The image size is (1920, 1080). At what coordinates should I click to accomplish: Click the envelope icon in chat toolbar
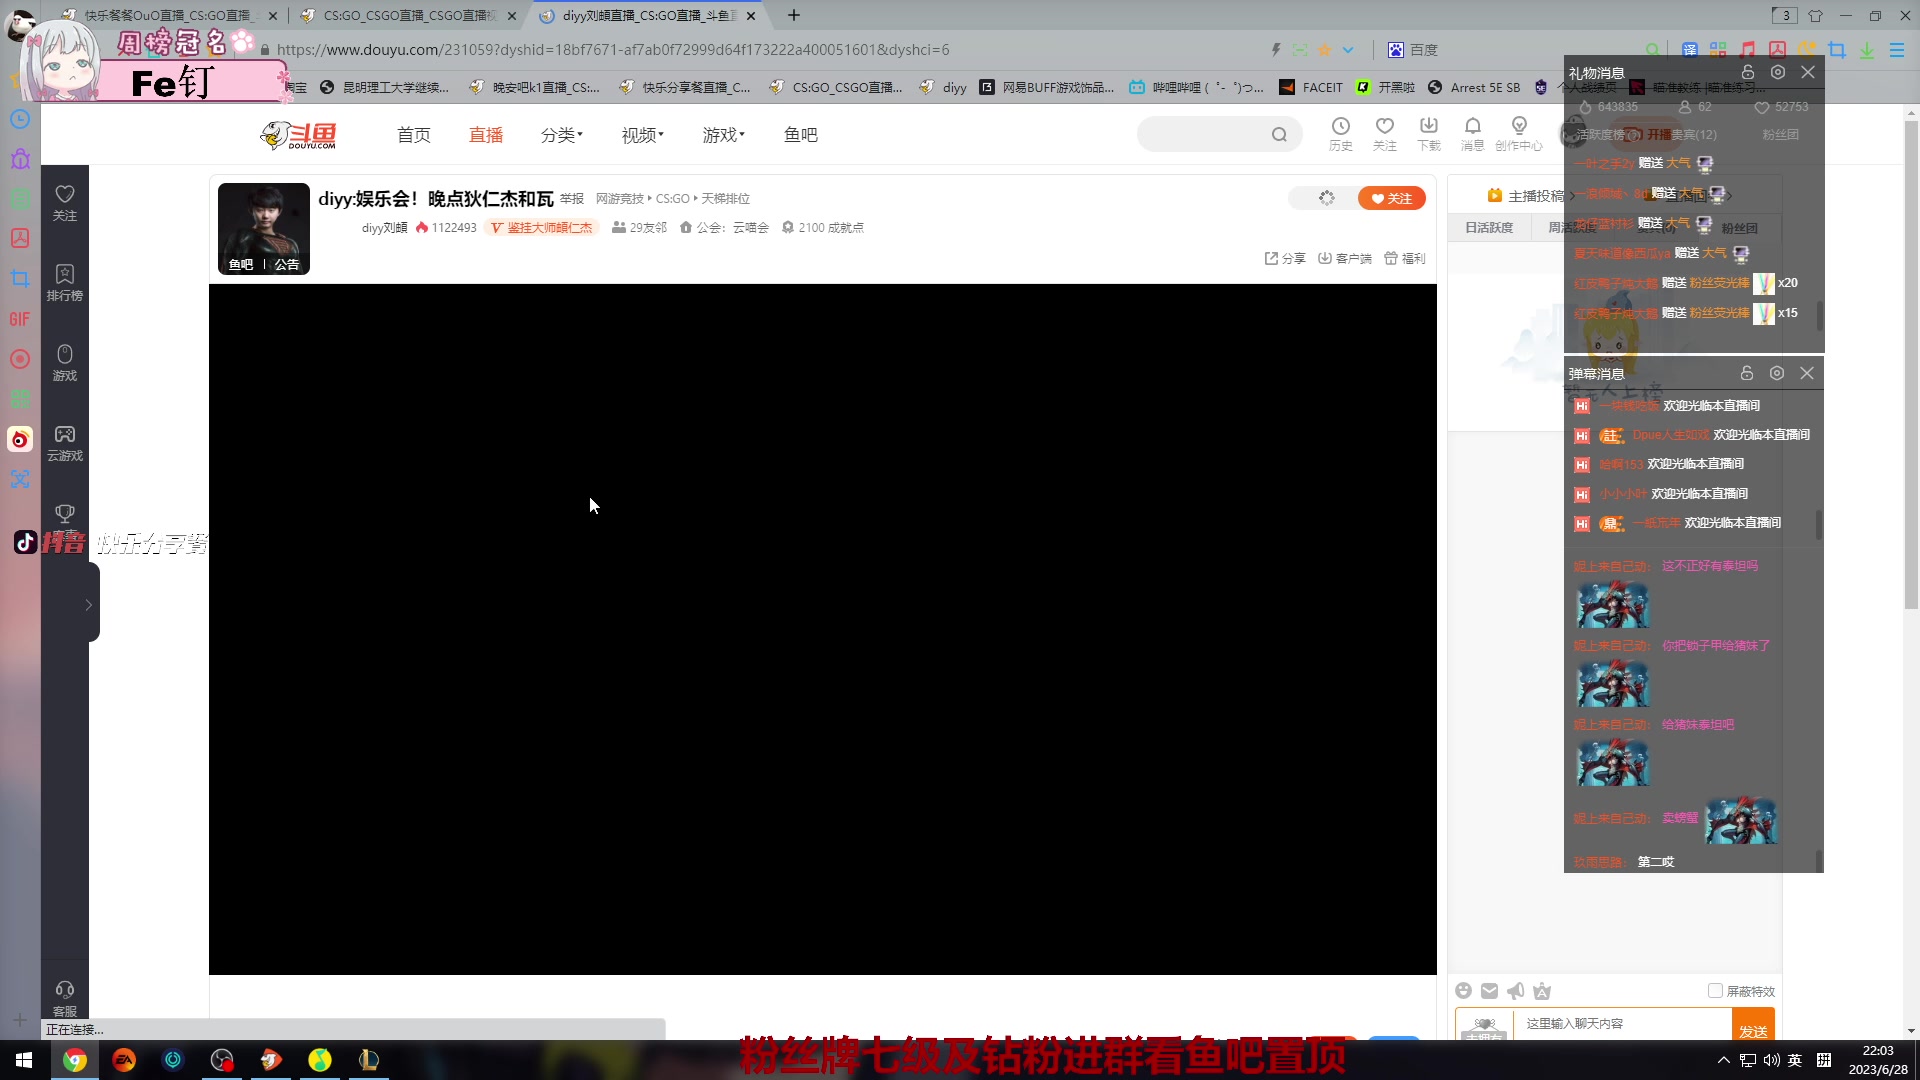1489,991
